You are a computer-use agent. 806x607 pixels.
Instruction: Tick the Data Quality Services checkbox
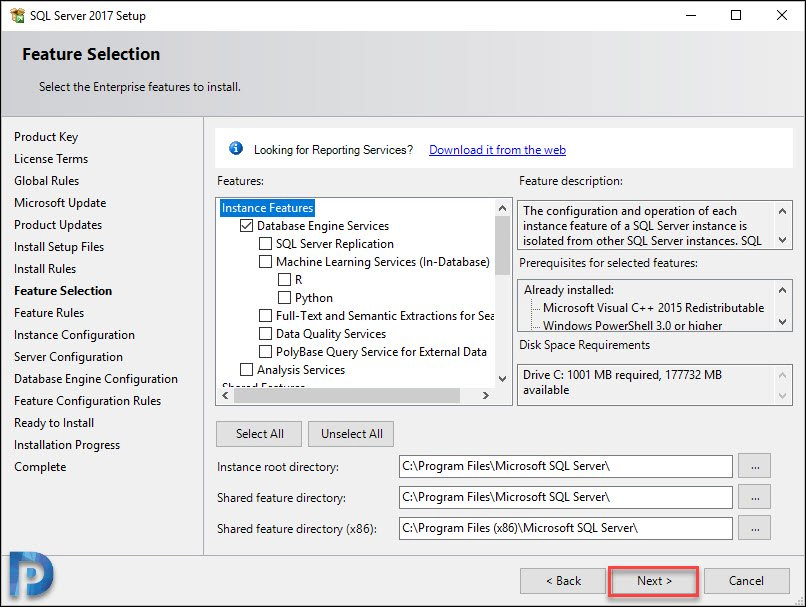coord(265,334)
